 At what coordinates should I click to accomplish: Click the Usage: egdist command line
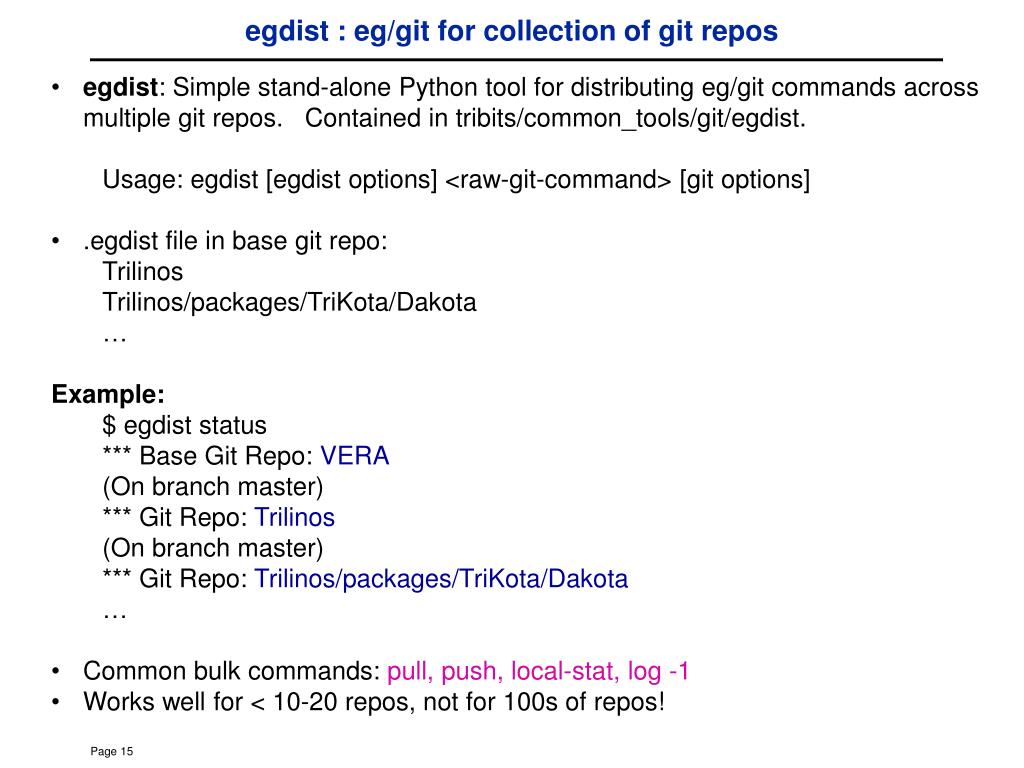[x=456, y=180]
